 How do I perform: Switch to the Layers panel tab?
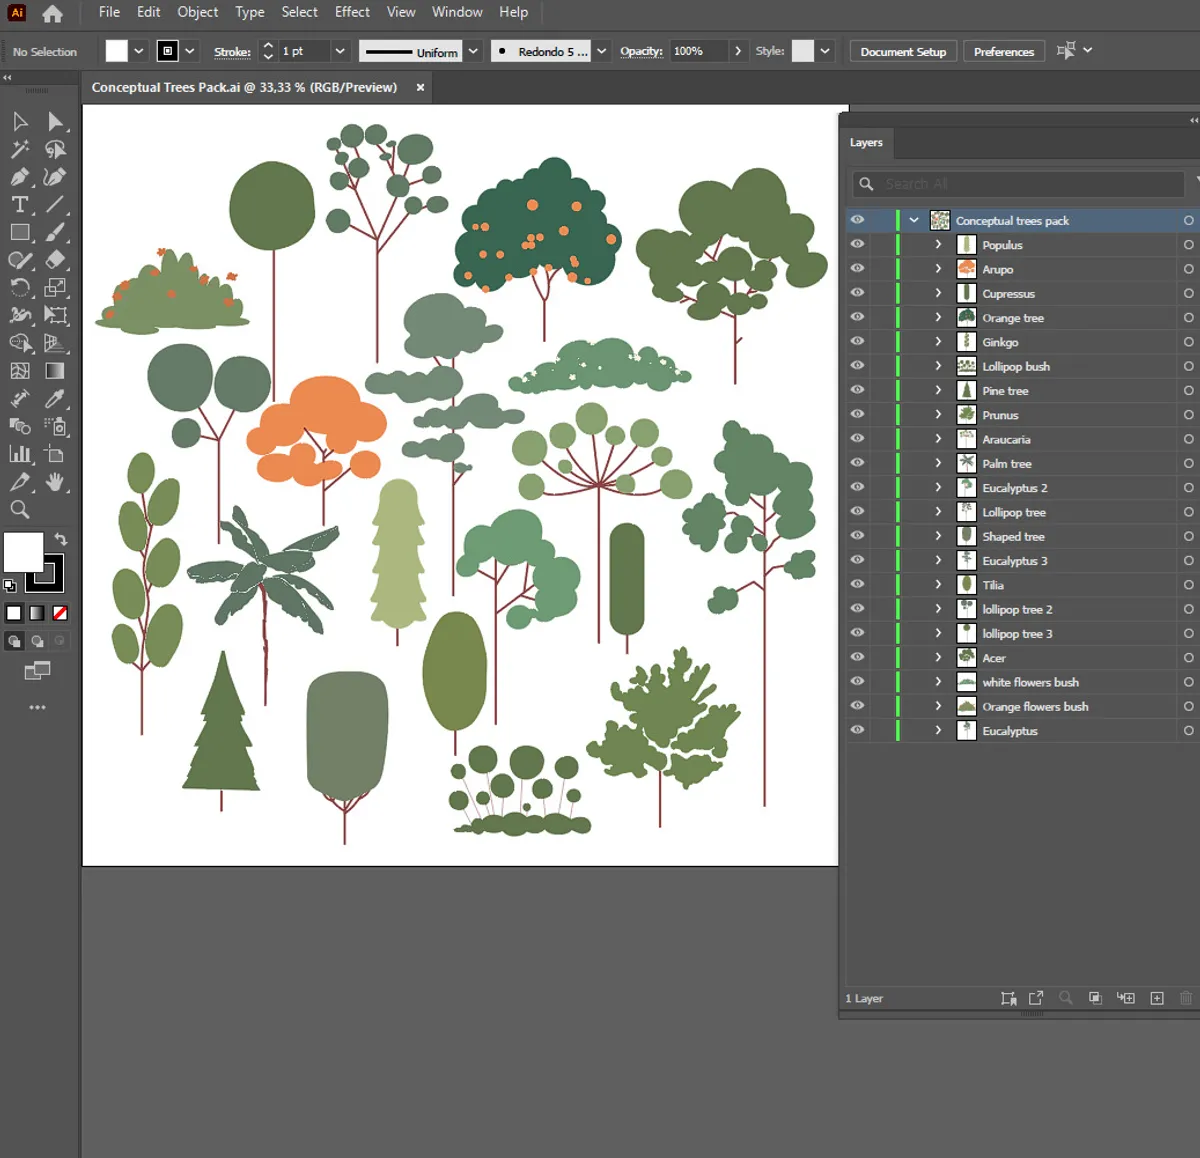click(866, 143)
